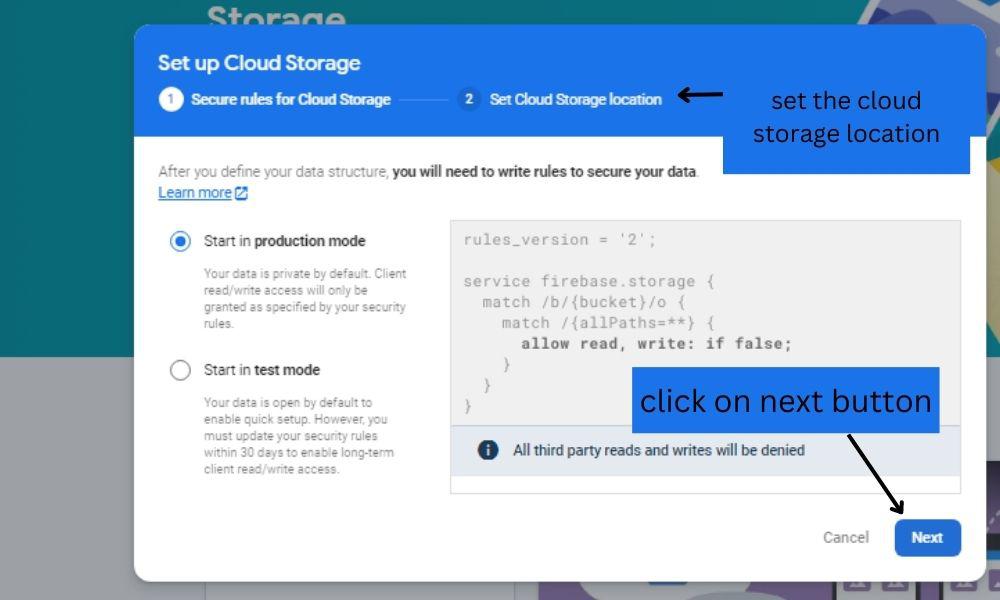Click the info icon beside third party notice
Viewport: 1000px width, 600px height.
click(x=488, y=450)
